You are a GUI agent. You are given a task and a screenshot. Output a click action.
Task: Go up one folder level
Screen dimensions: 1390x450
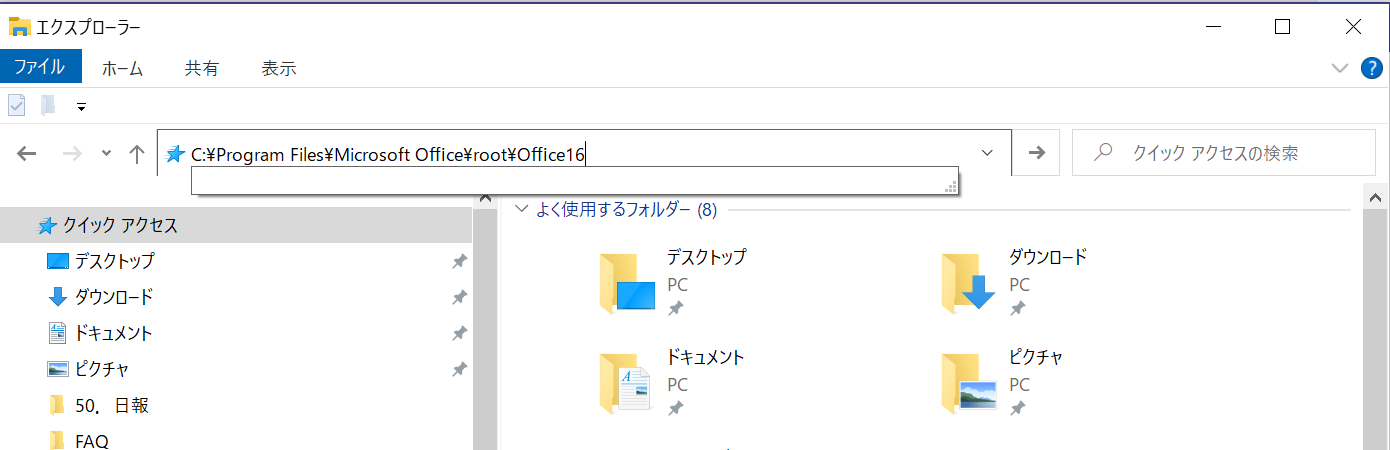click(x=137, y=153)
